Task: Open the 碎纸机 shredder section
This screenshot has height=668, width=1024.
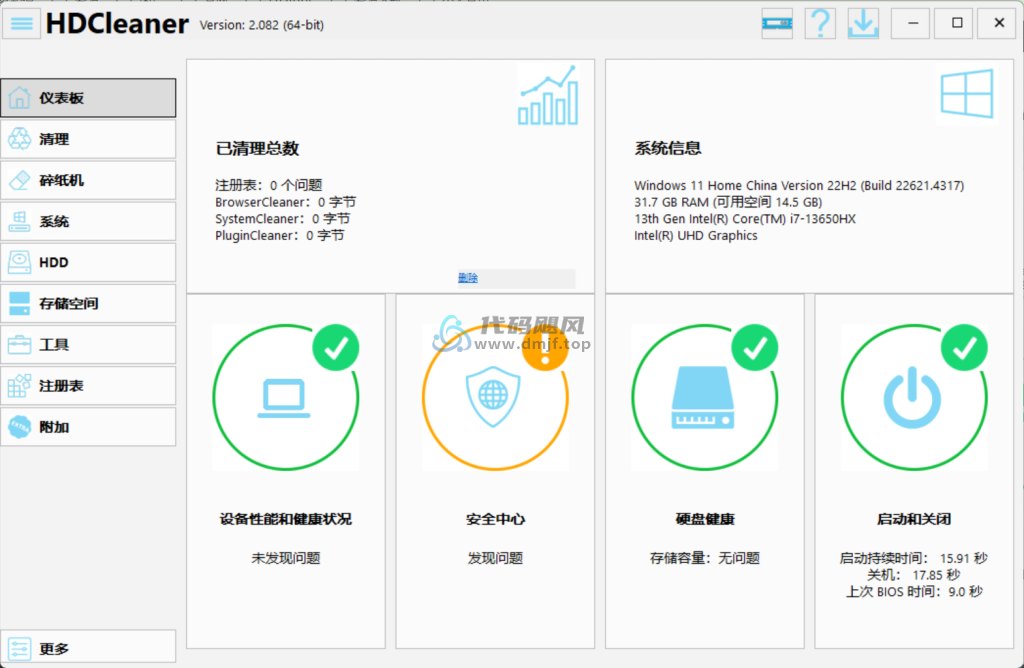Action: coord(88,180)
